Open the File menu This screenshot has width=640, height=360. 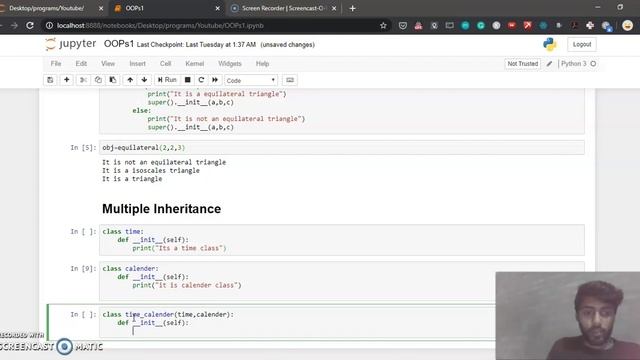coord(56,64)
